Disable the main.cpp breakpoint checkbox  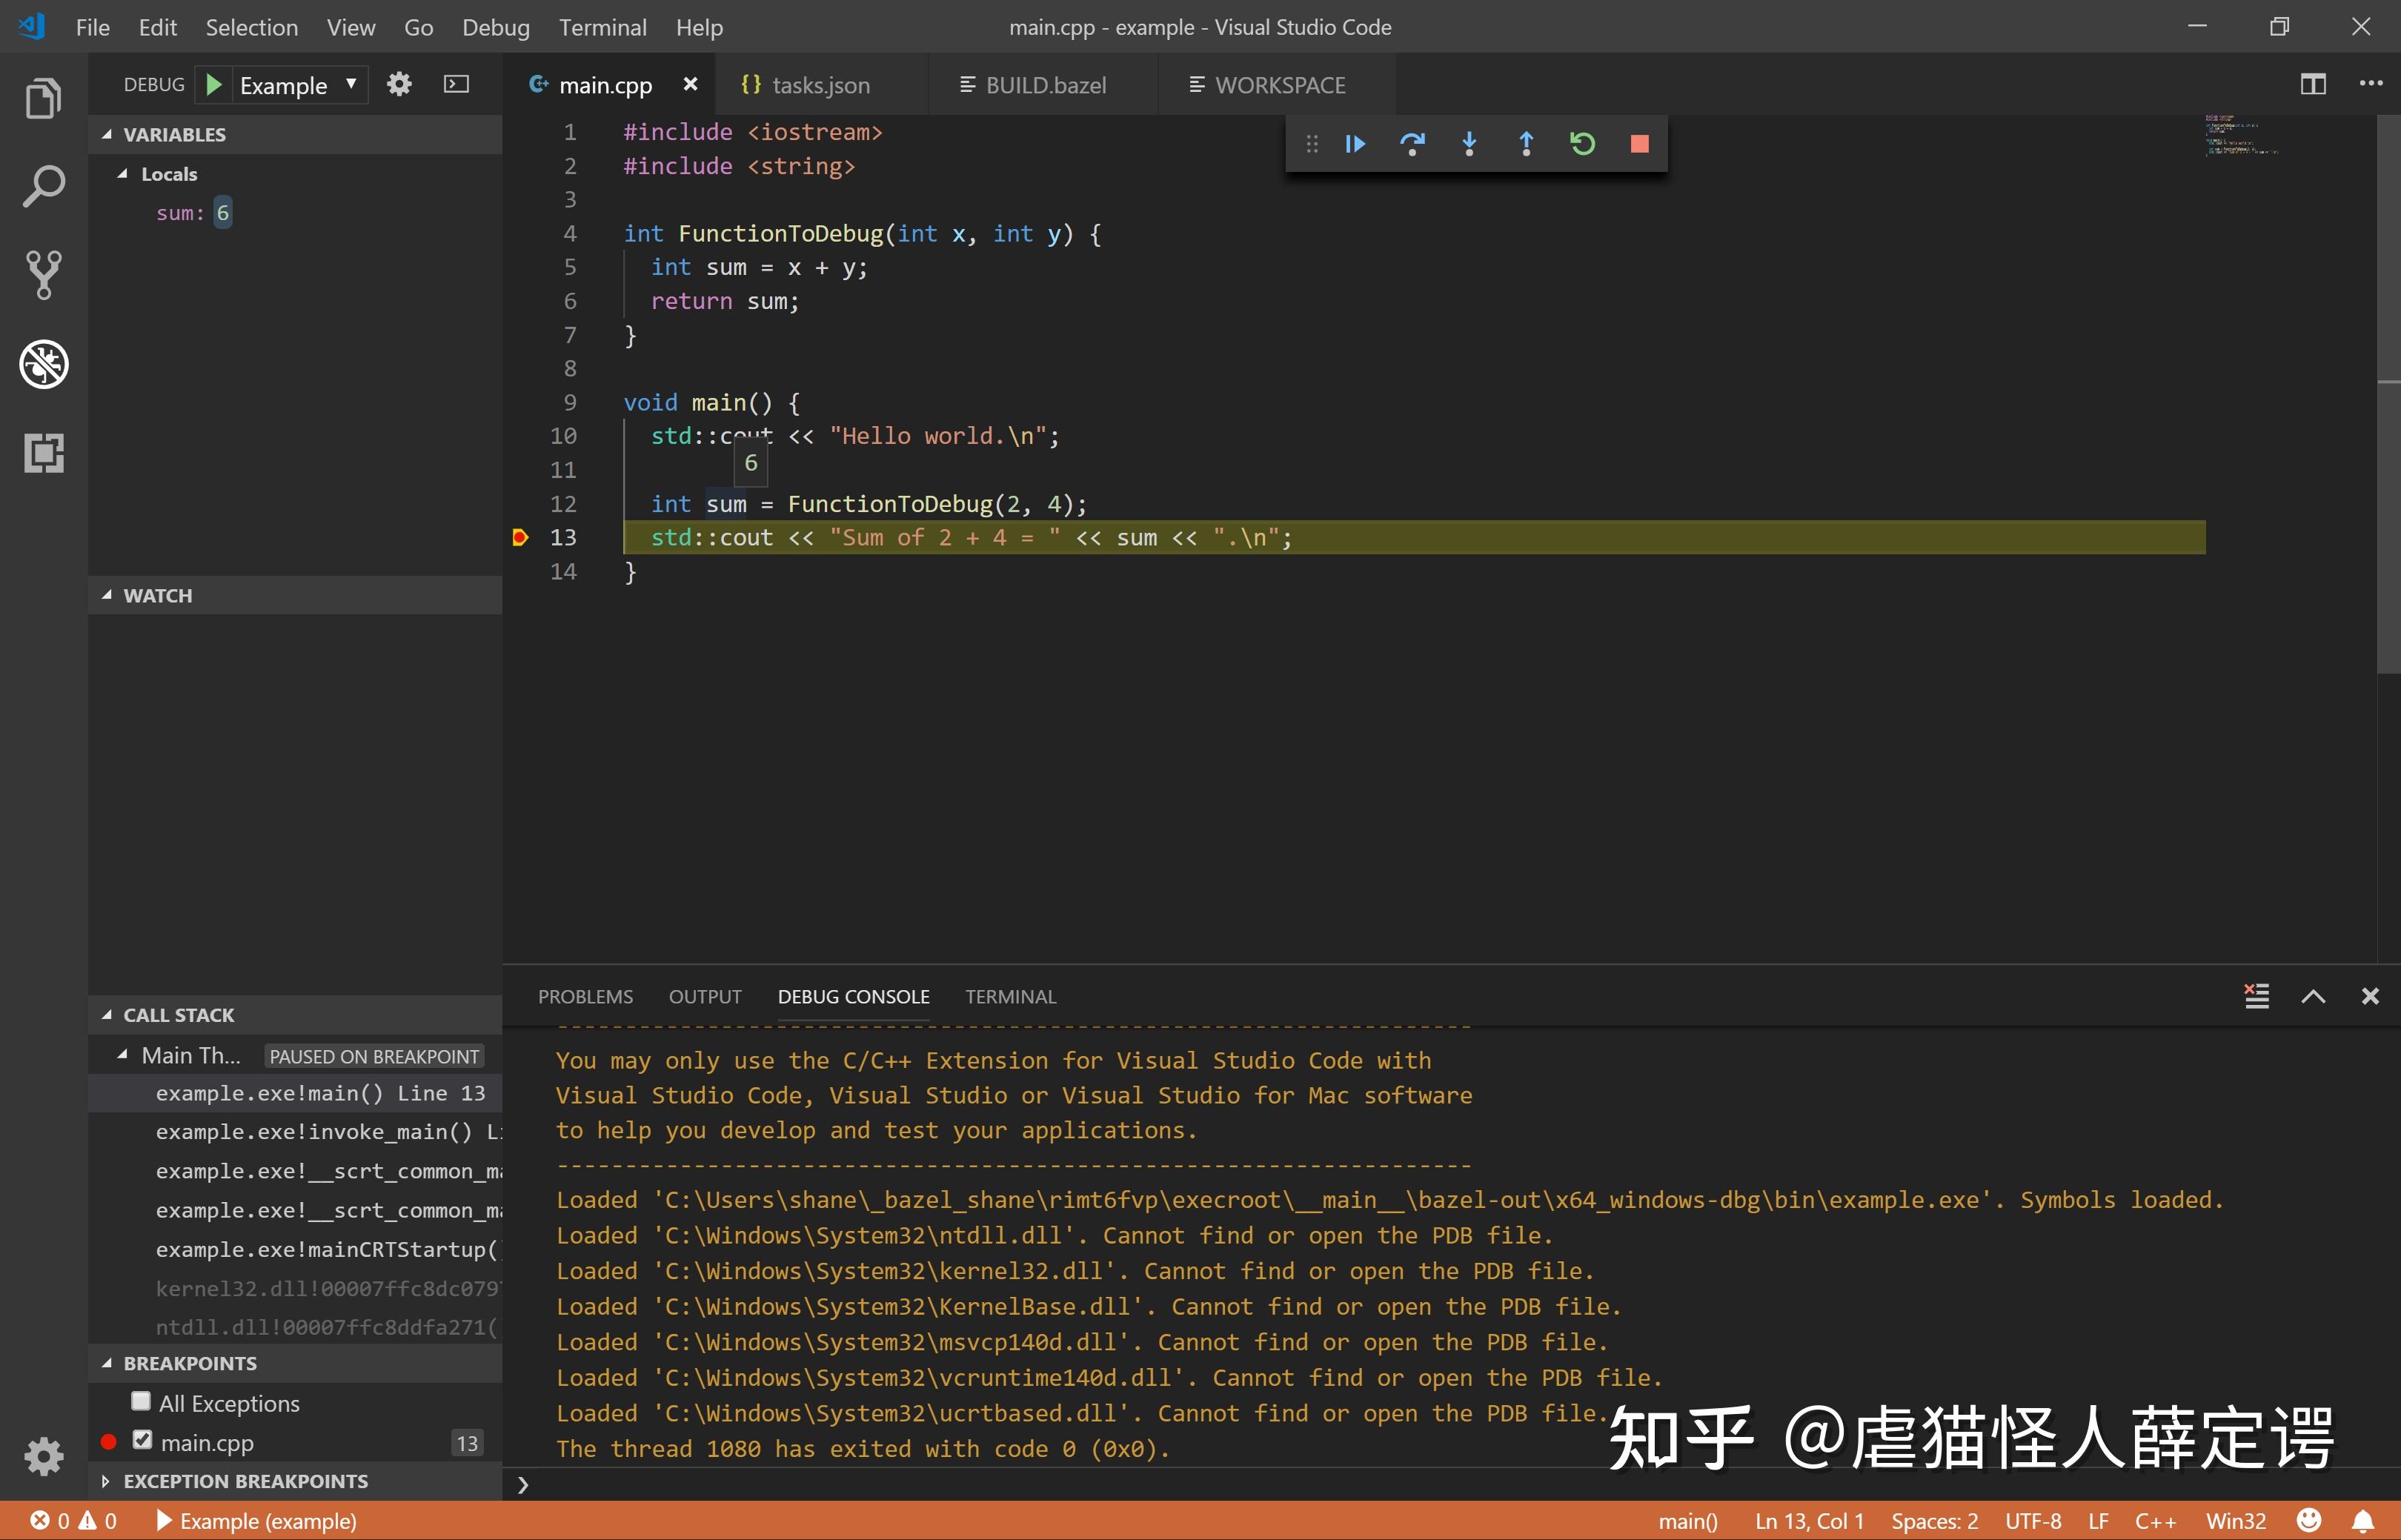click(x=142, y=1441)
